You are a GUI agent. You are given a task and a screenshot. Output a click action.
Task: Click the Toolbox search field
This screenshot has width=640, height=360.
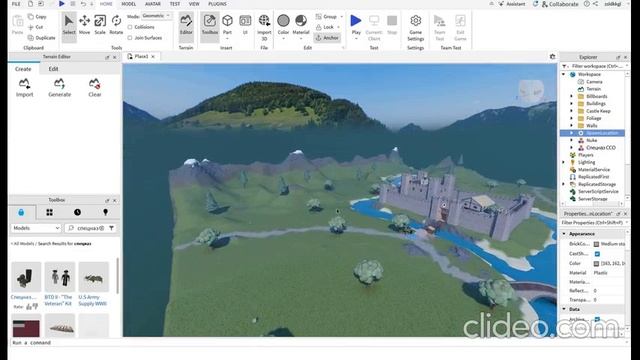85,228
